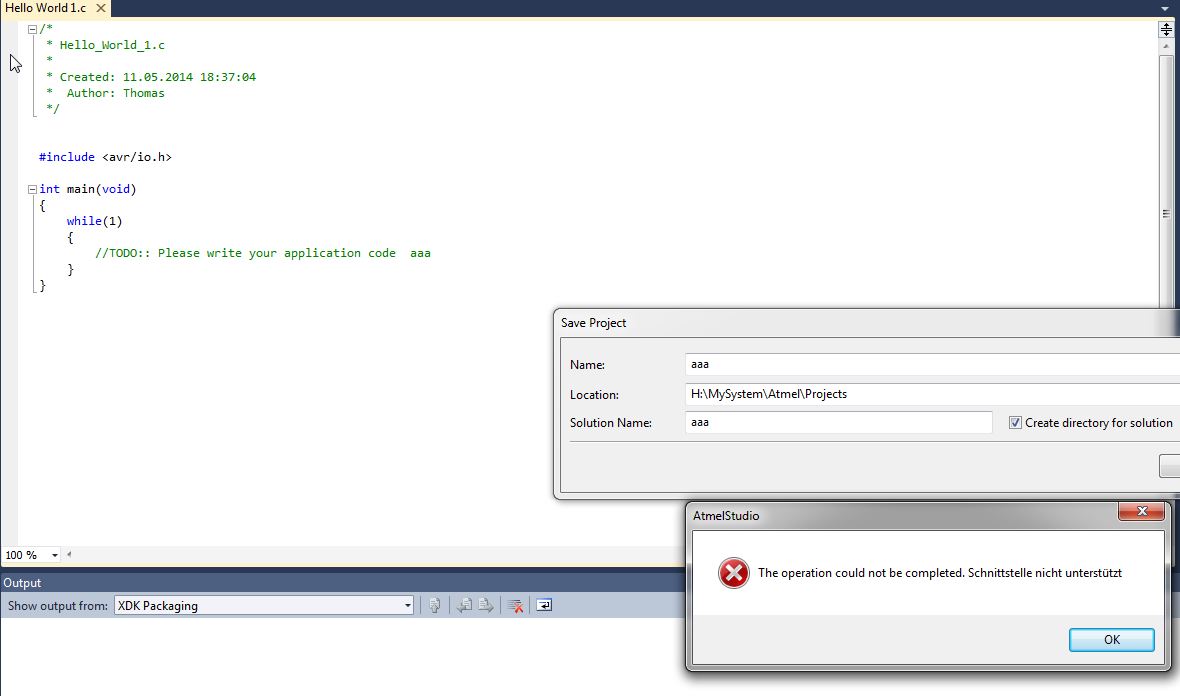Image resolution: width=1180 pixels, height=696 pixels.
Task: Uncheck Create directory for solution
Action: 1015,423
